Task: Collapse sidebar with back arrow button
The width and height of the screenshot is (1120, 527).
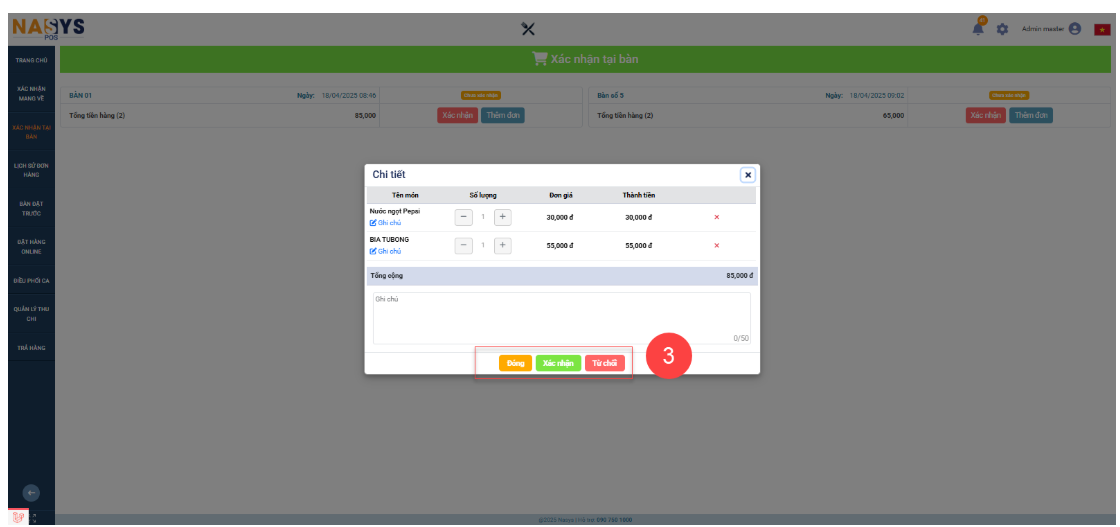Action: point(31,491)
